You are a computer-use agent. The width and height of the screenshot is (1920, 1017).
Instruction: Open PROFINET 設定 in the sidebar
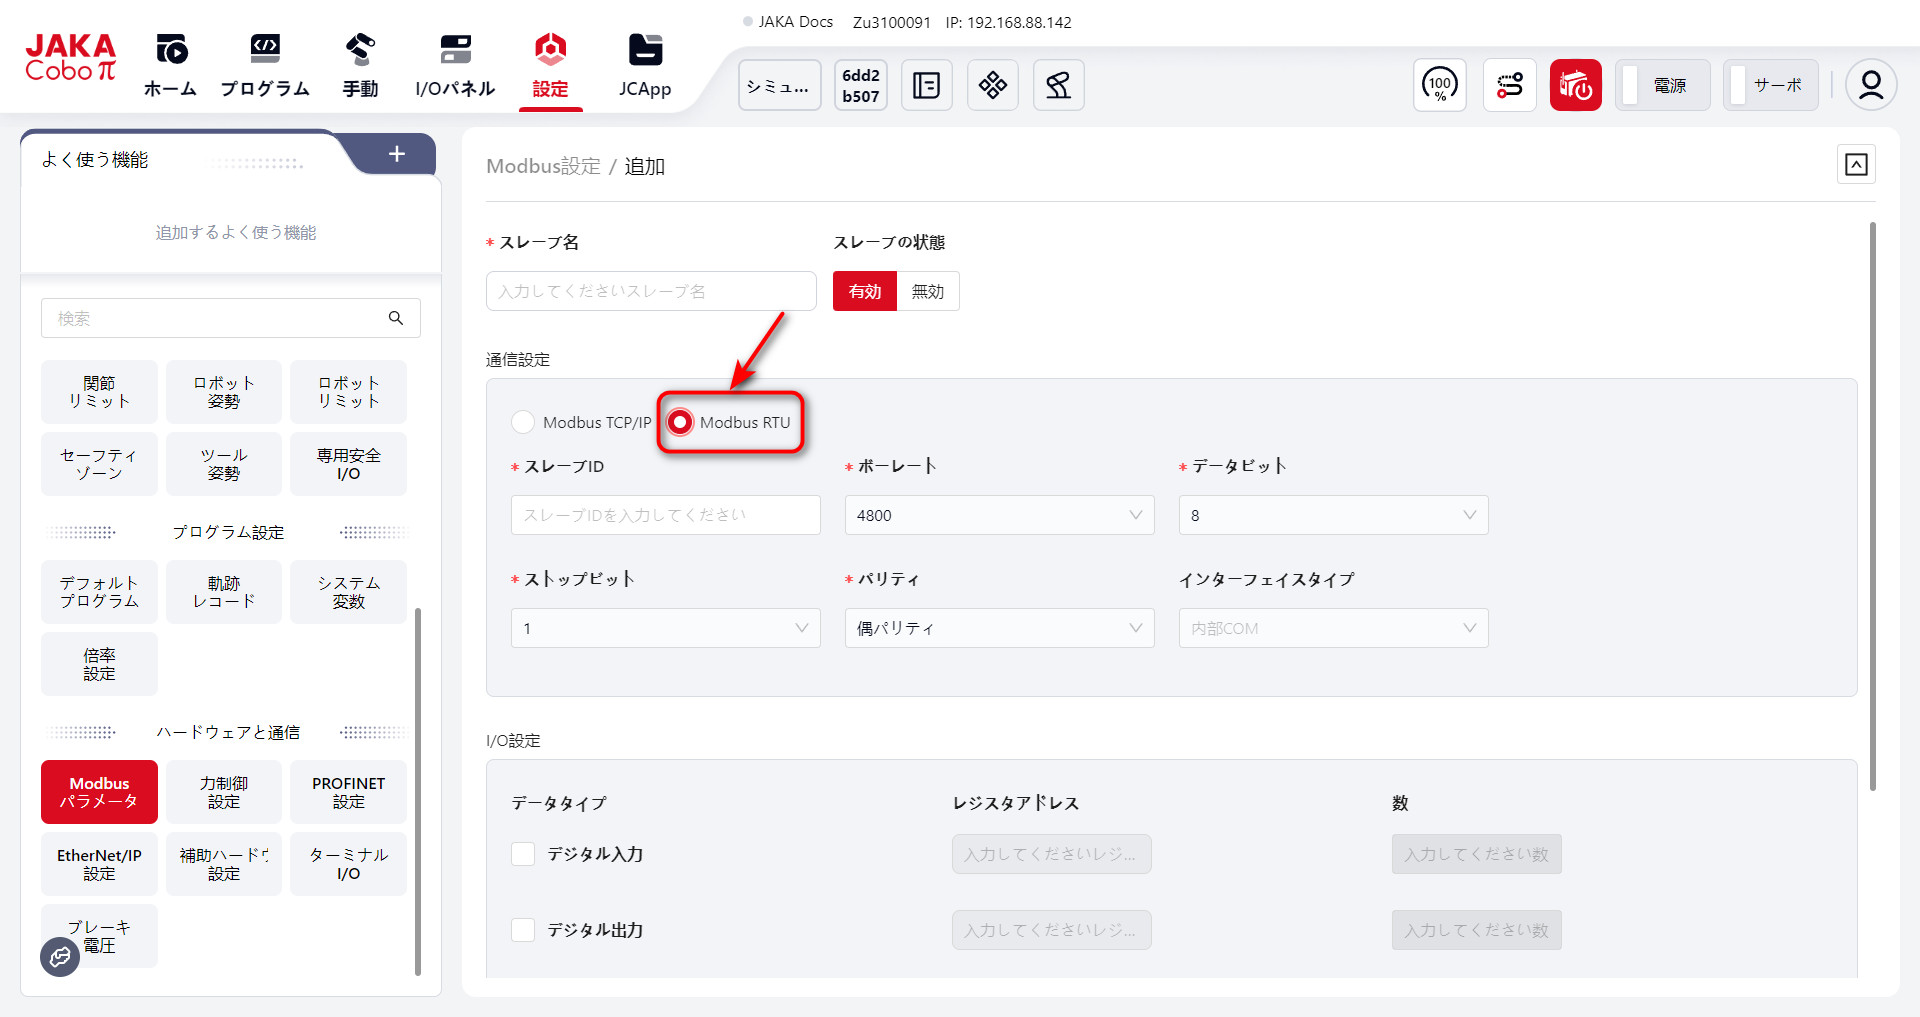pyautogui.click(x=348, y=792)
